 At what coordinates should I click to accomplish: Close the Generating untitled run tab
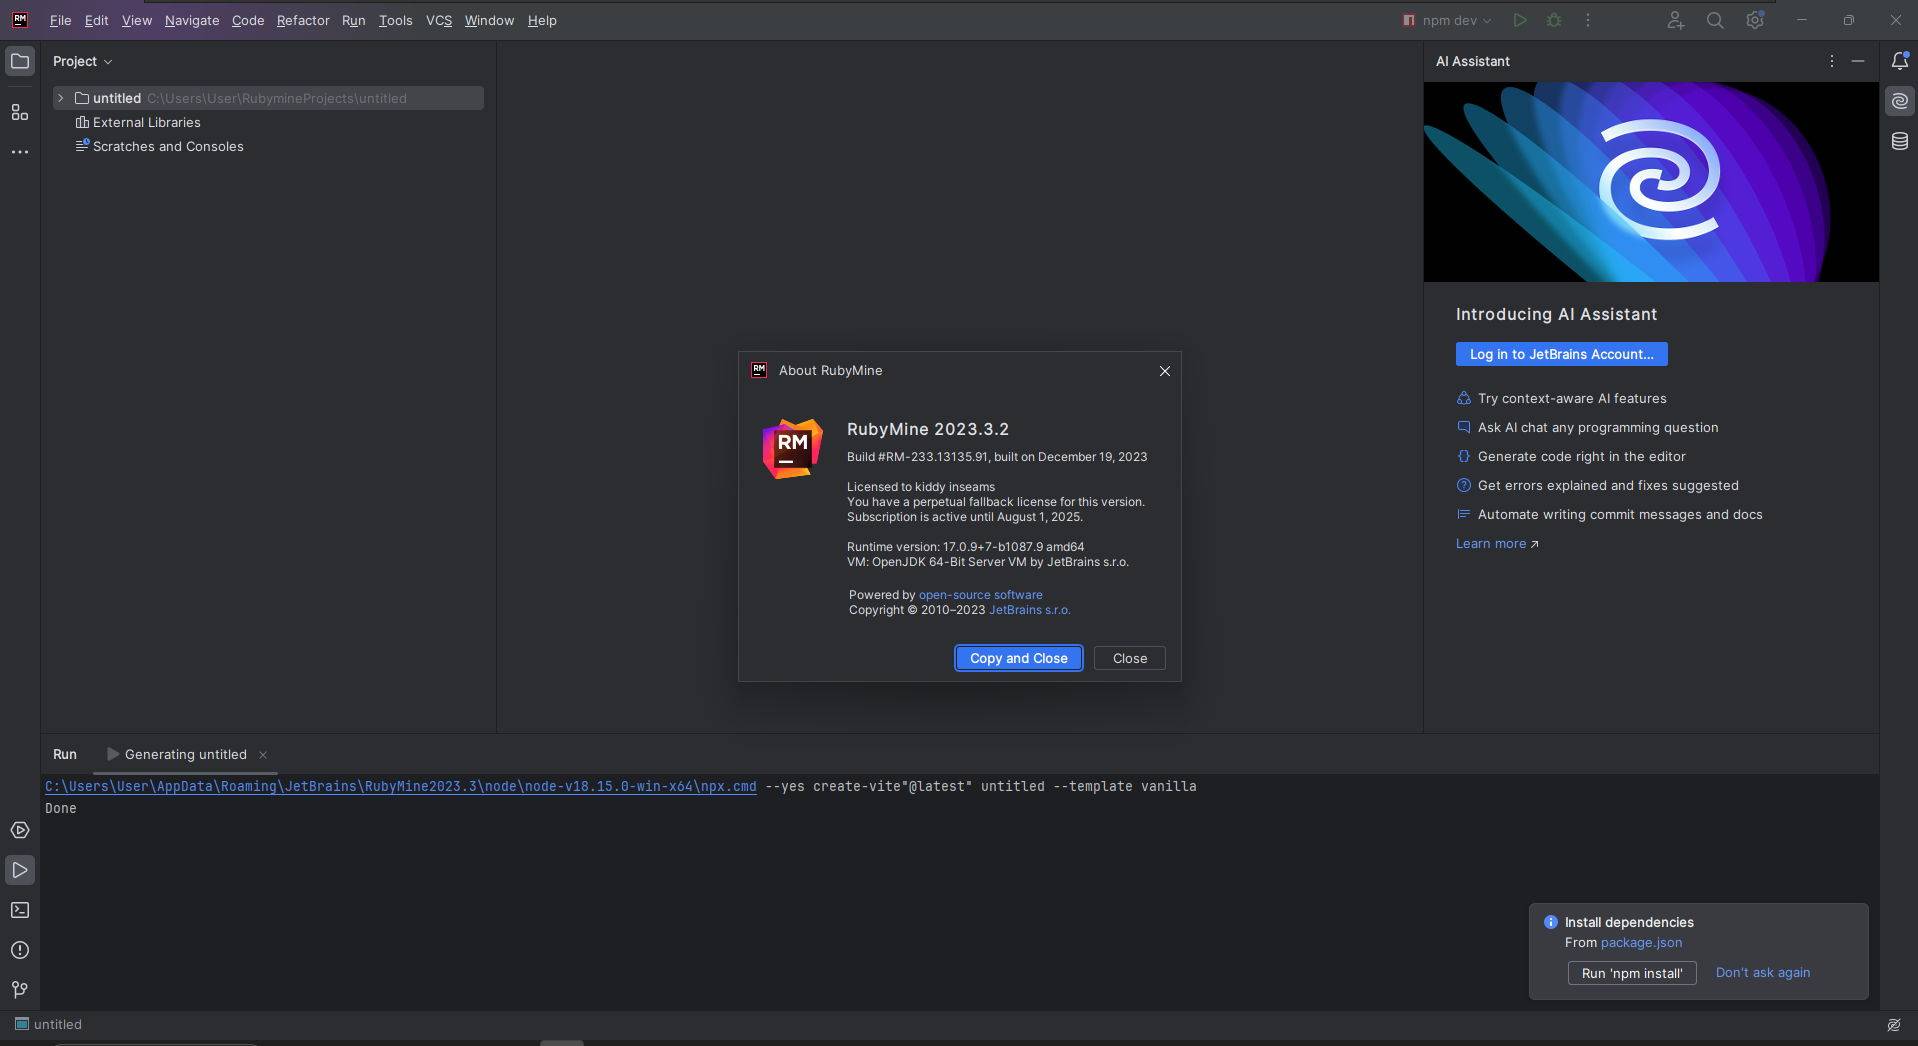[263, 755]
